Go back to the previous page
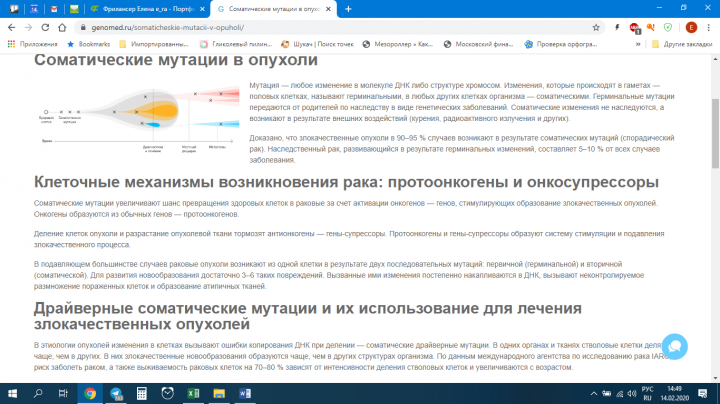This screenshot has width=720, height=404. (x=11, y=28)
